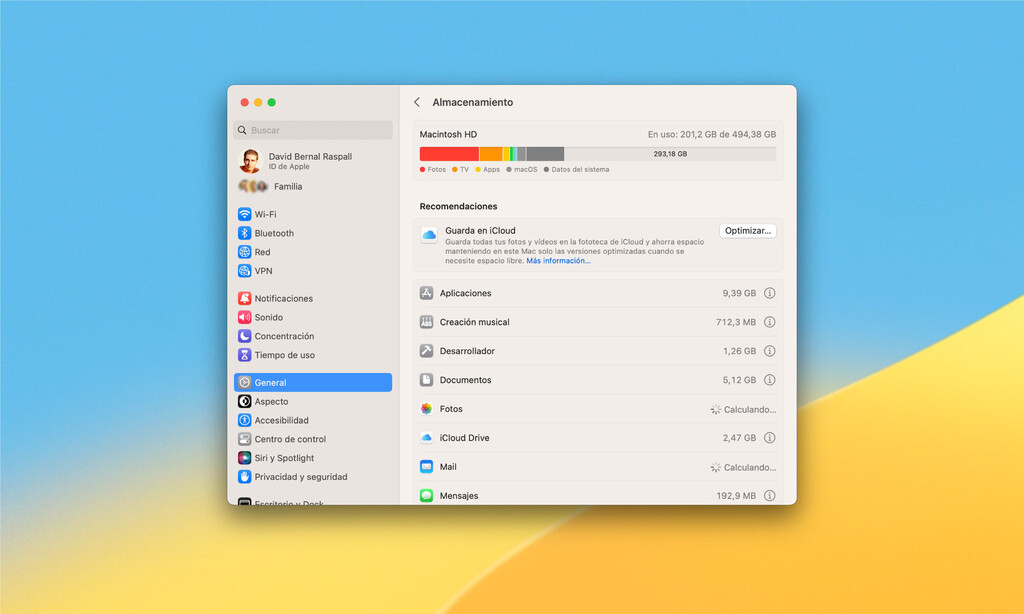
Task: Click 'En uso: 201,2 GB de 494,38 GB'
Action: pyautogui.click(x=712, y=135)
